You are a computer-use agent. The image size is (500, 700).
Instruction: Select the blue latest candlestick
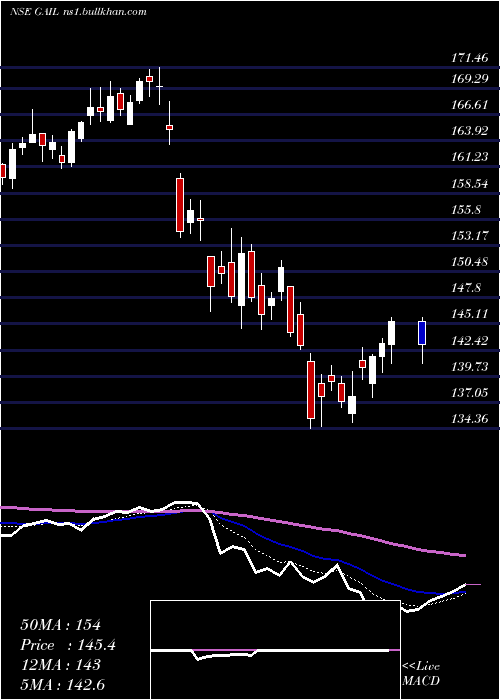tap(422, 333)
